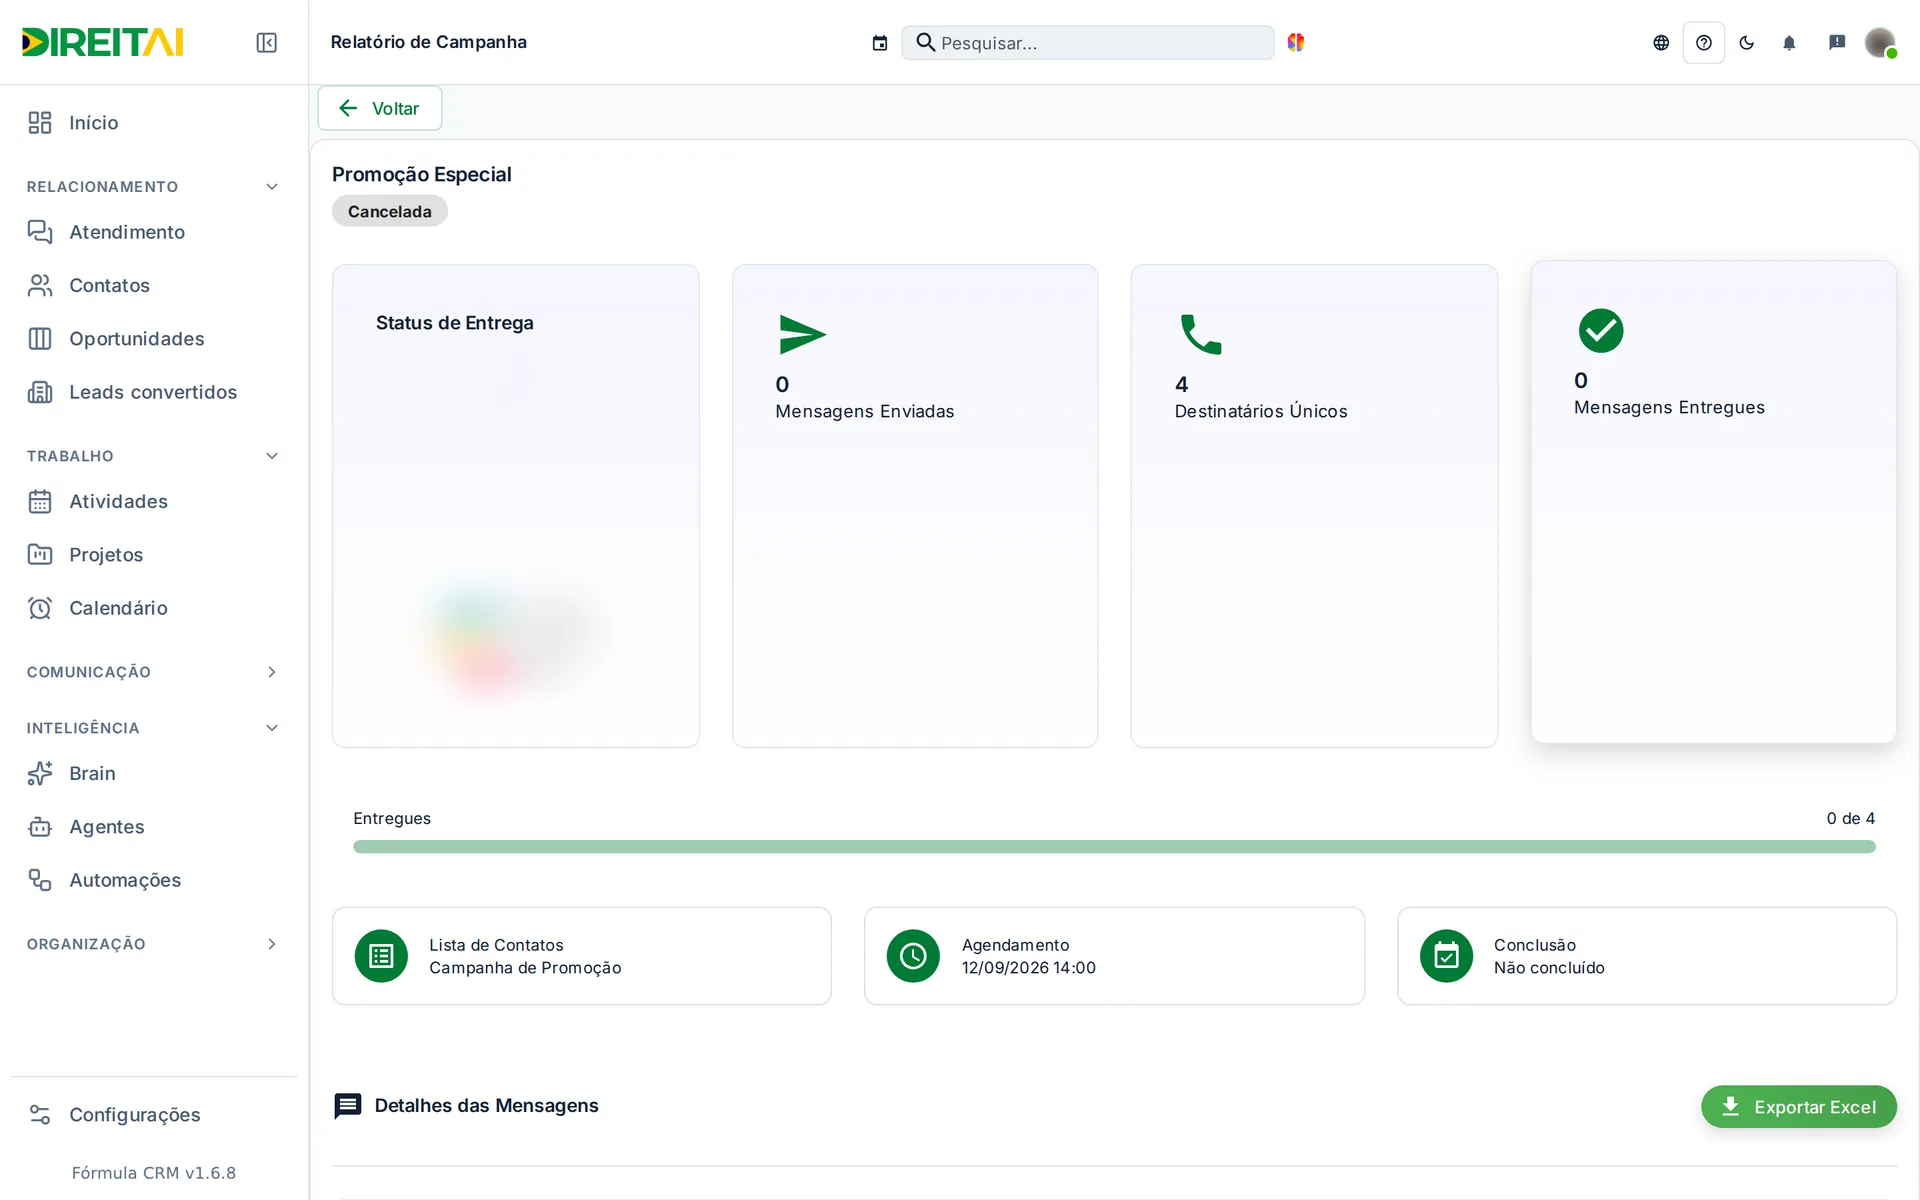Click the Cancelada status badge
The width and height of the screenshot is (1920, 1200).
pos(390,211)
